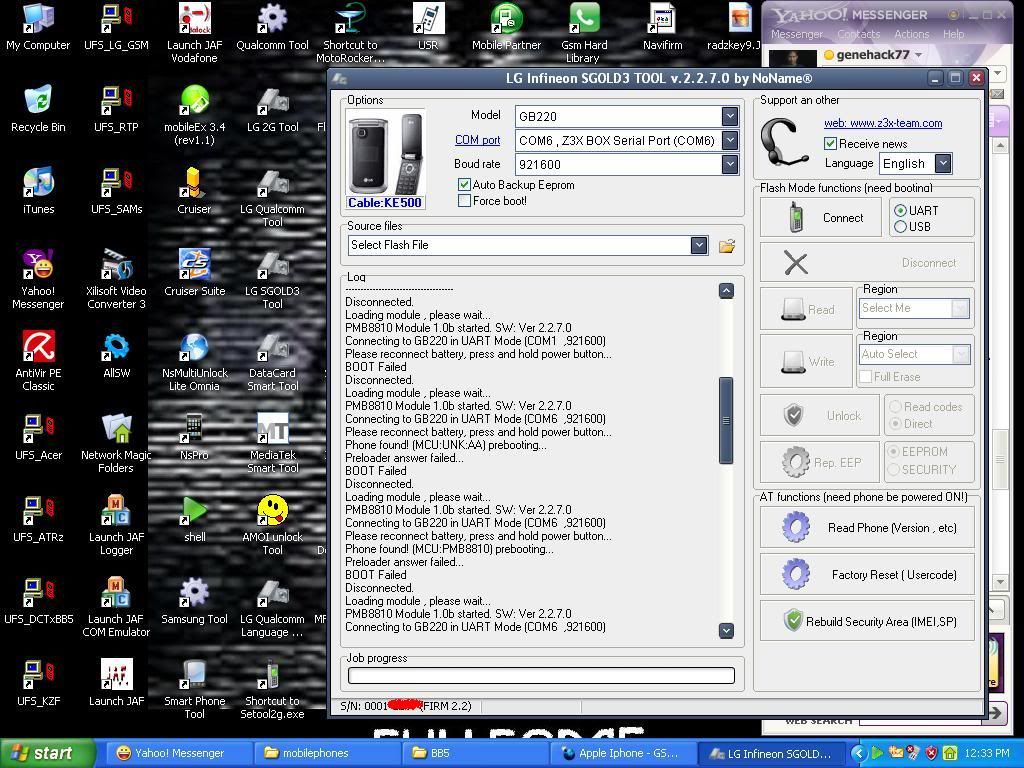Open the Help menu in Yahoo Messenger
The height and width of the screenshot is (768, 1024).
click(x=953, y=34)
